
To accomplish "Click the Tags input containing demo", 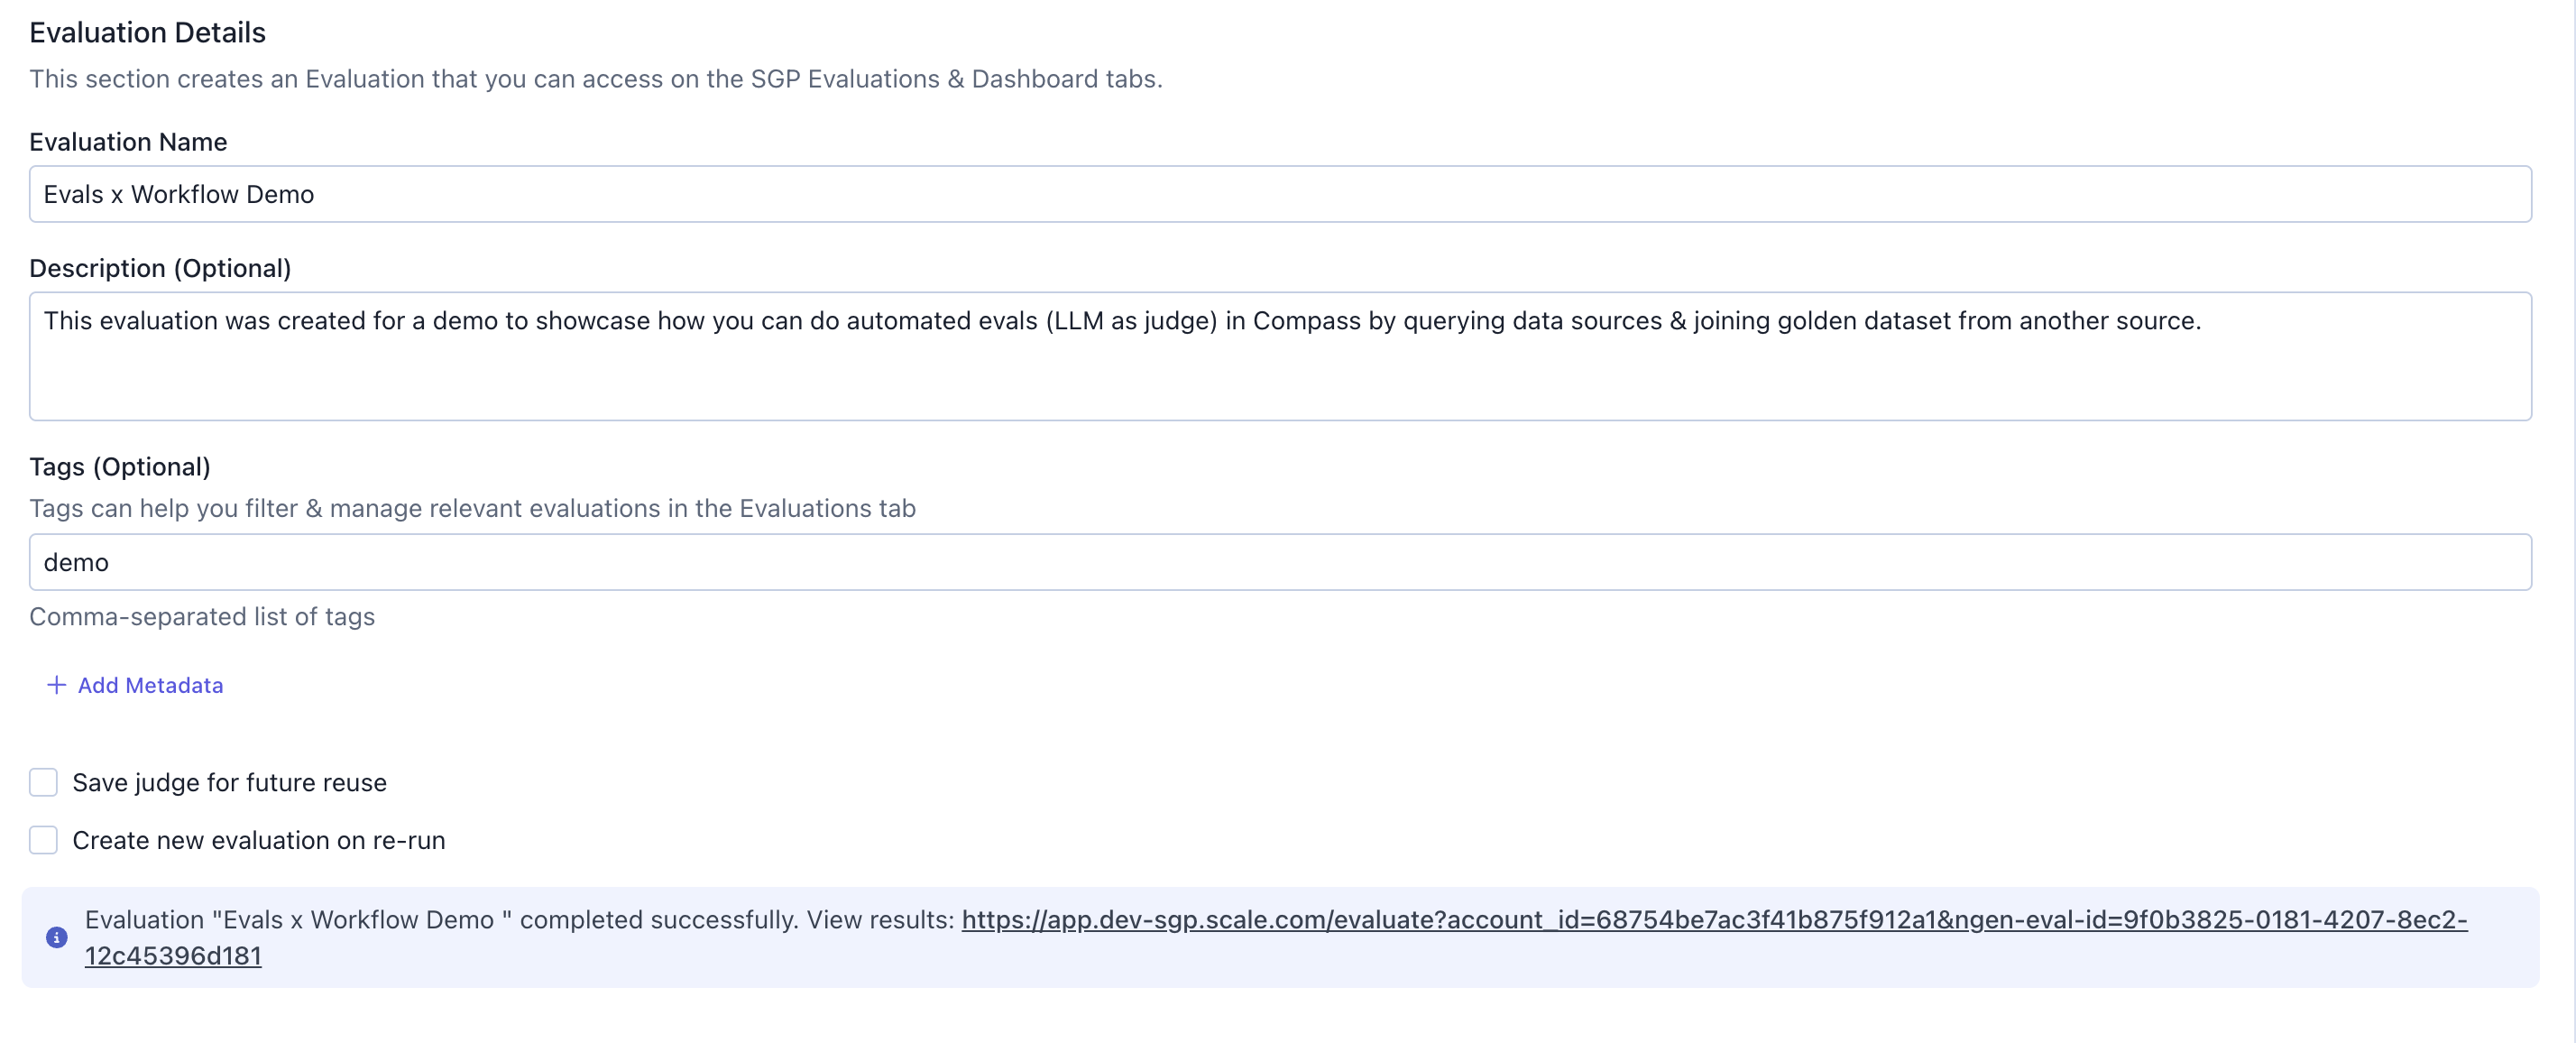I will pyautogui.click(x=600, y=562).
